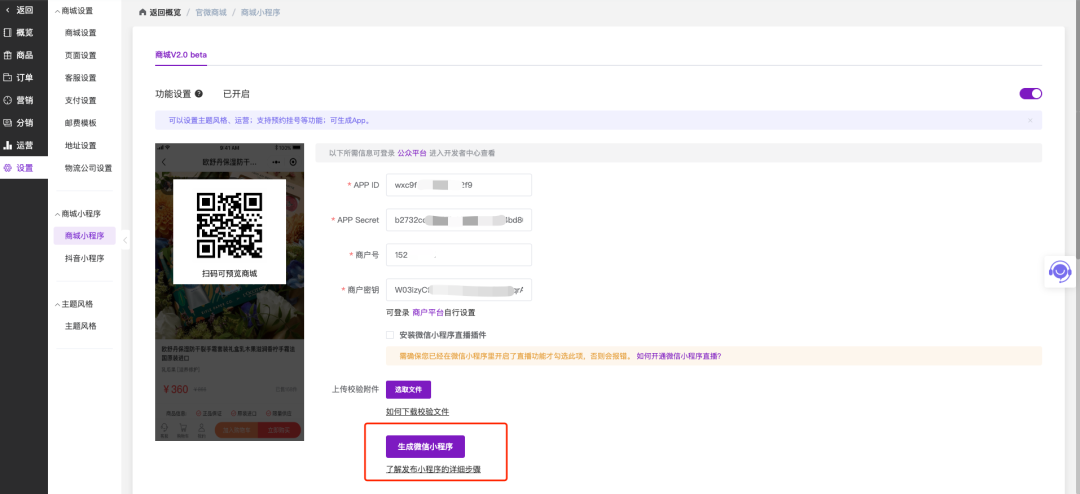Collapse the 商城小程序 menu group
Screen dimensions: 1080x494
[x=57, y=214]
